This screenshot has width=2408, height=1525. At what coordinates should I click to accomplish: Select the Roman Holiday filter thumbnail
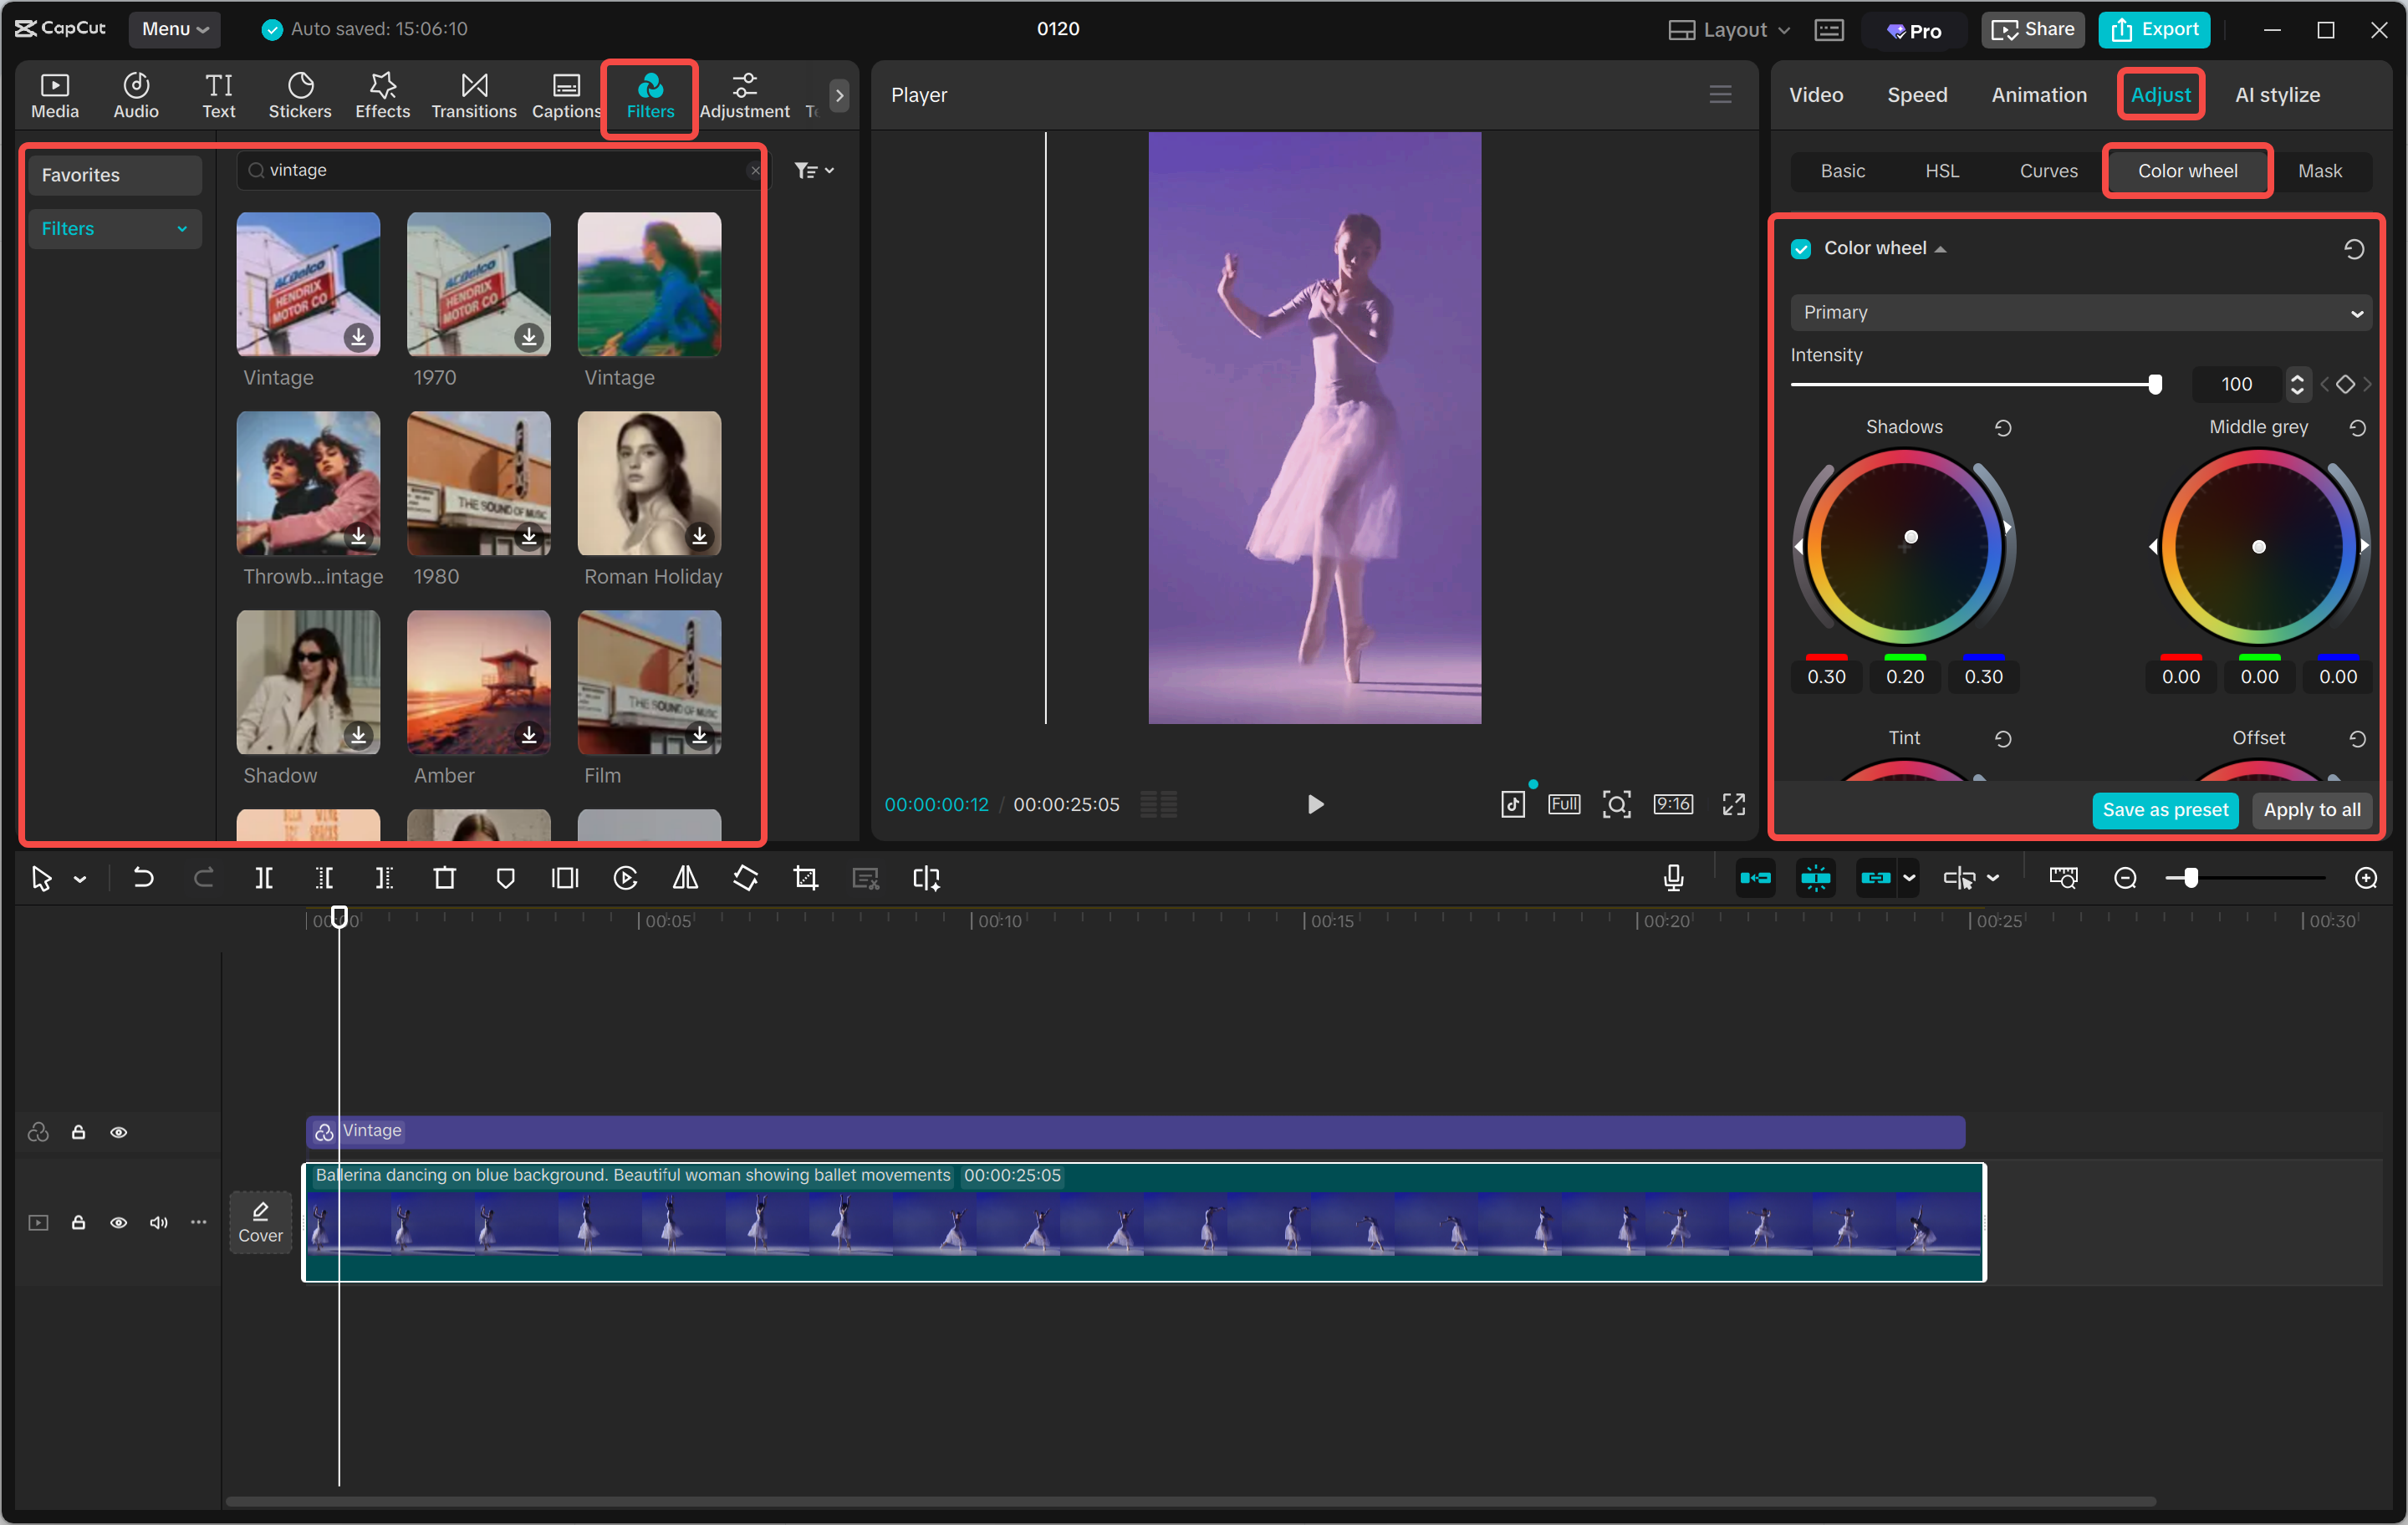tap(649, 483)
